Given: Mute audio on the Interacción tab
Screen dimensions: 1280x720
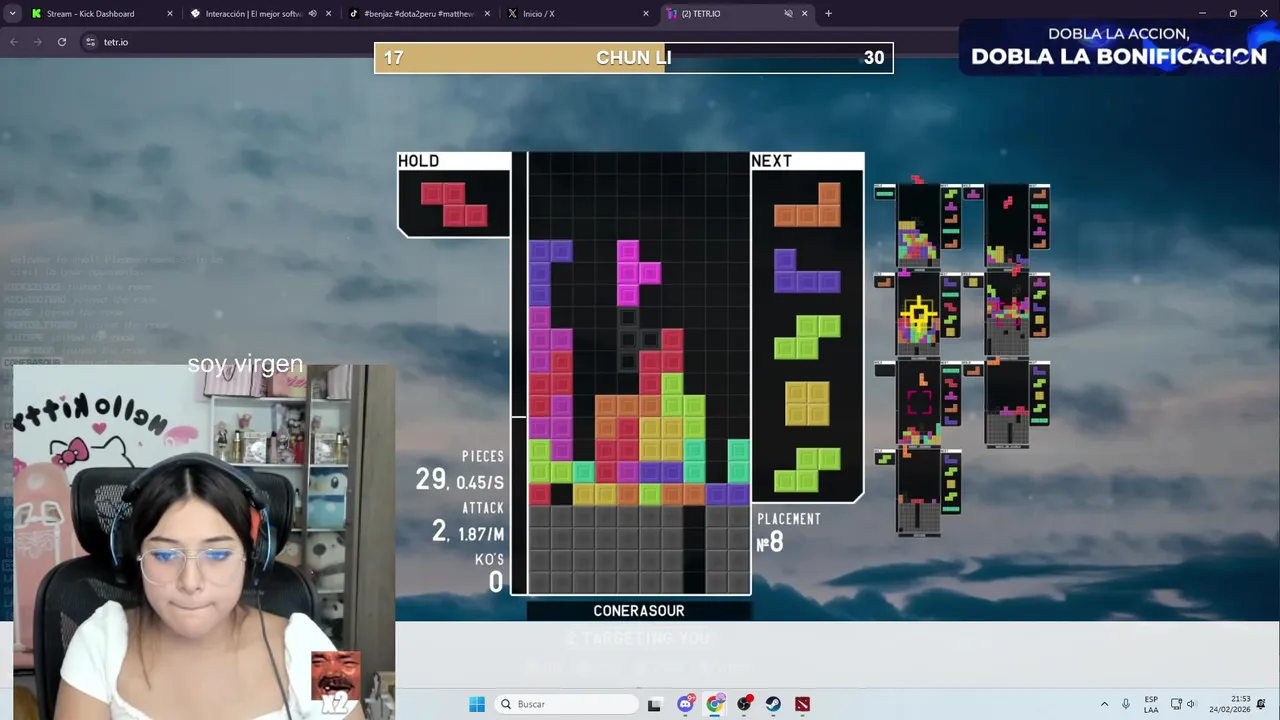Looking at the screenshot, I should [312, 14].
